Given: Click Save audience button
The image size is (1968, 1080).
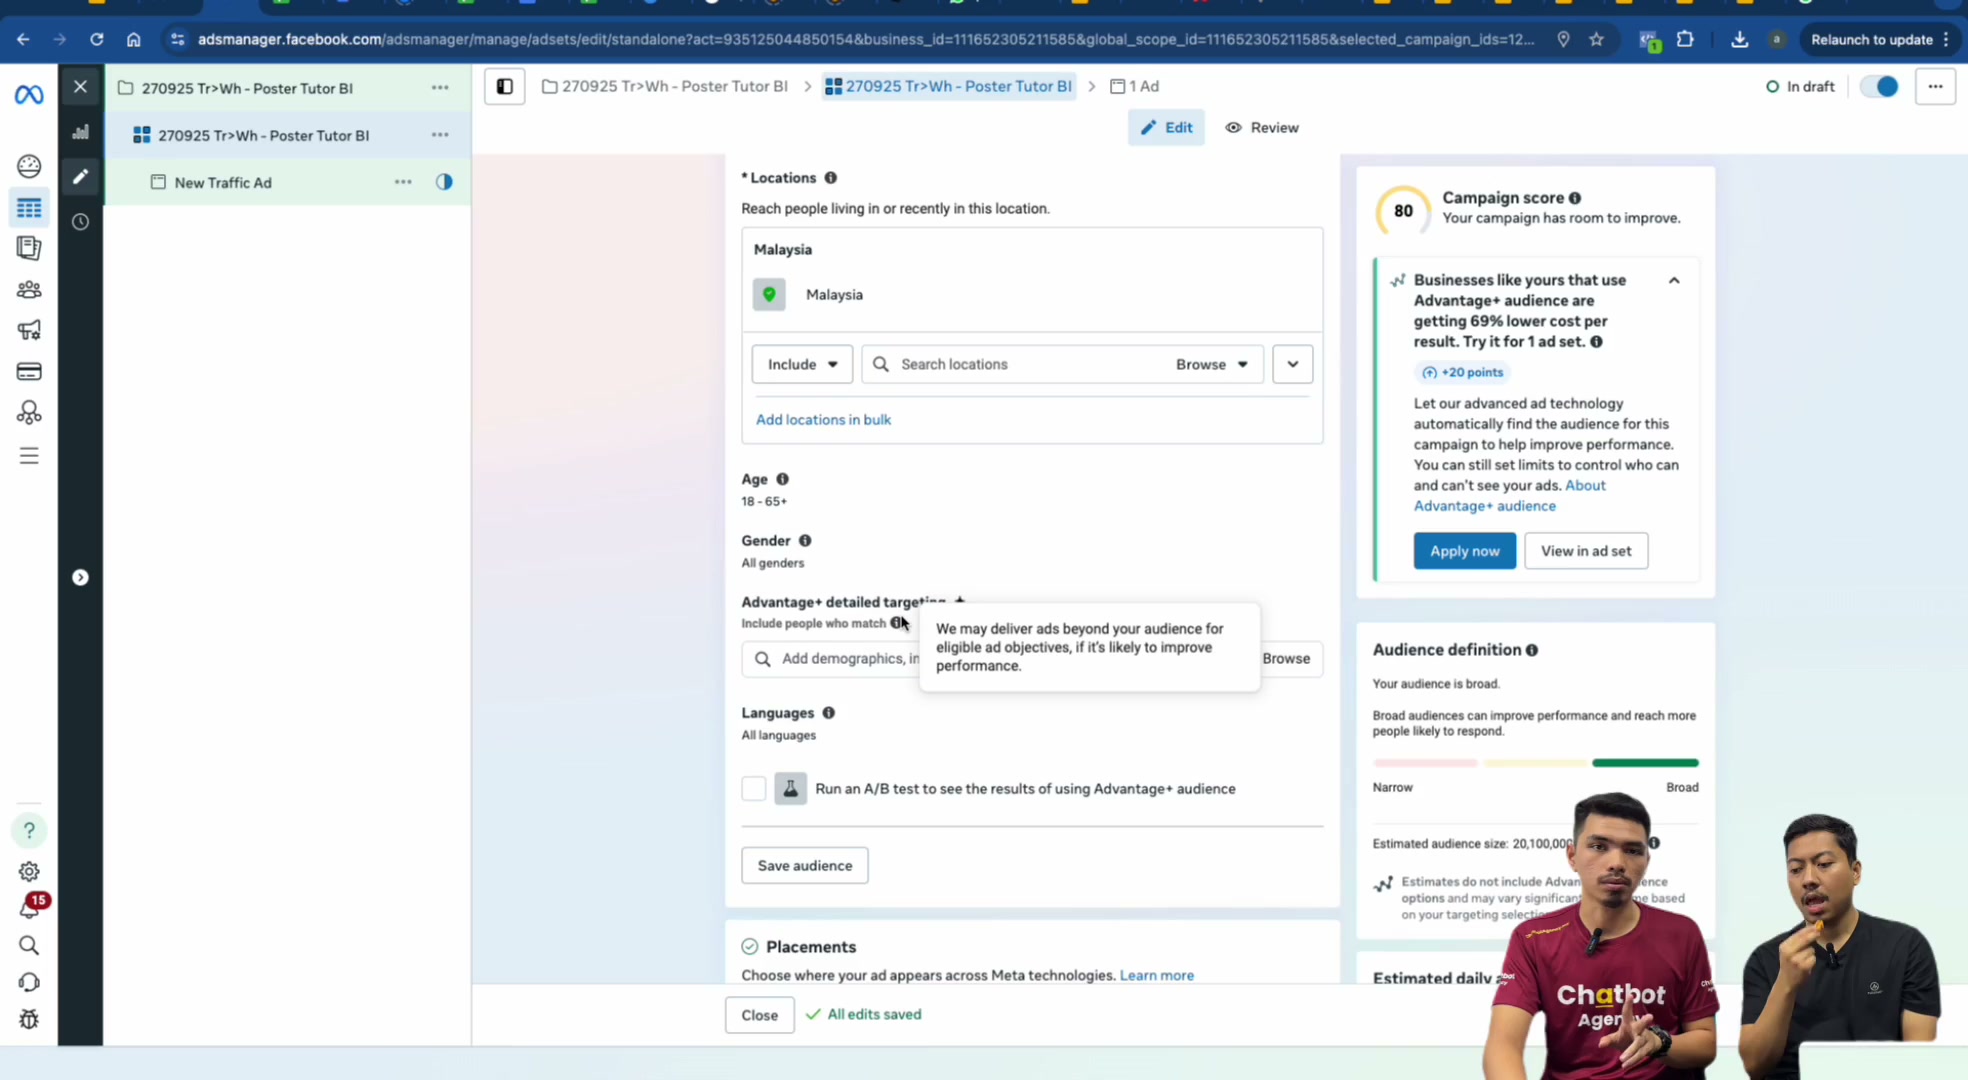Looking at the screenshot, I should click(x=805, y=866).
